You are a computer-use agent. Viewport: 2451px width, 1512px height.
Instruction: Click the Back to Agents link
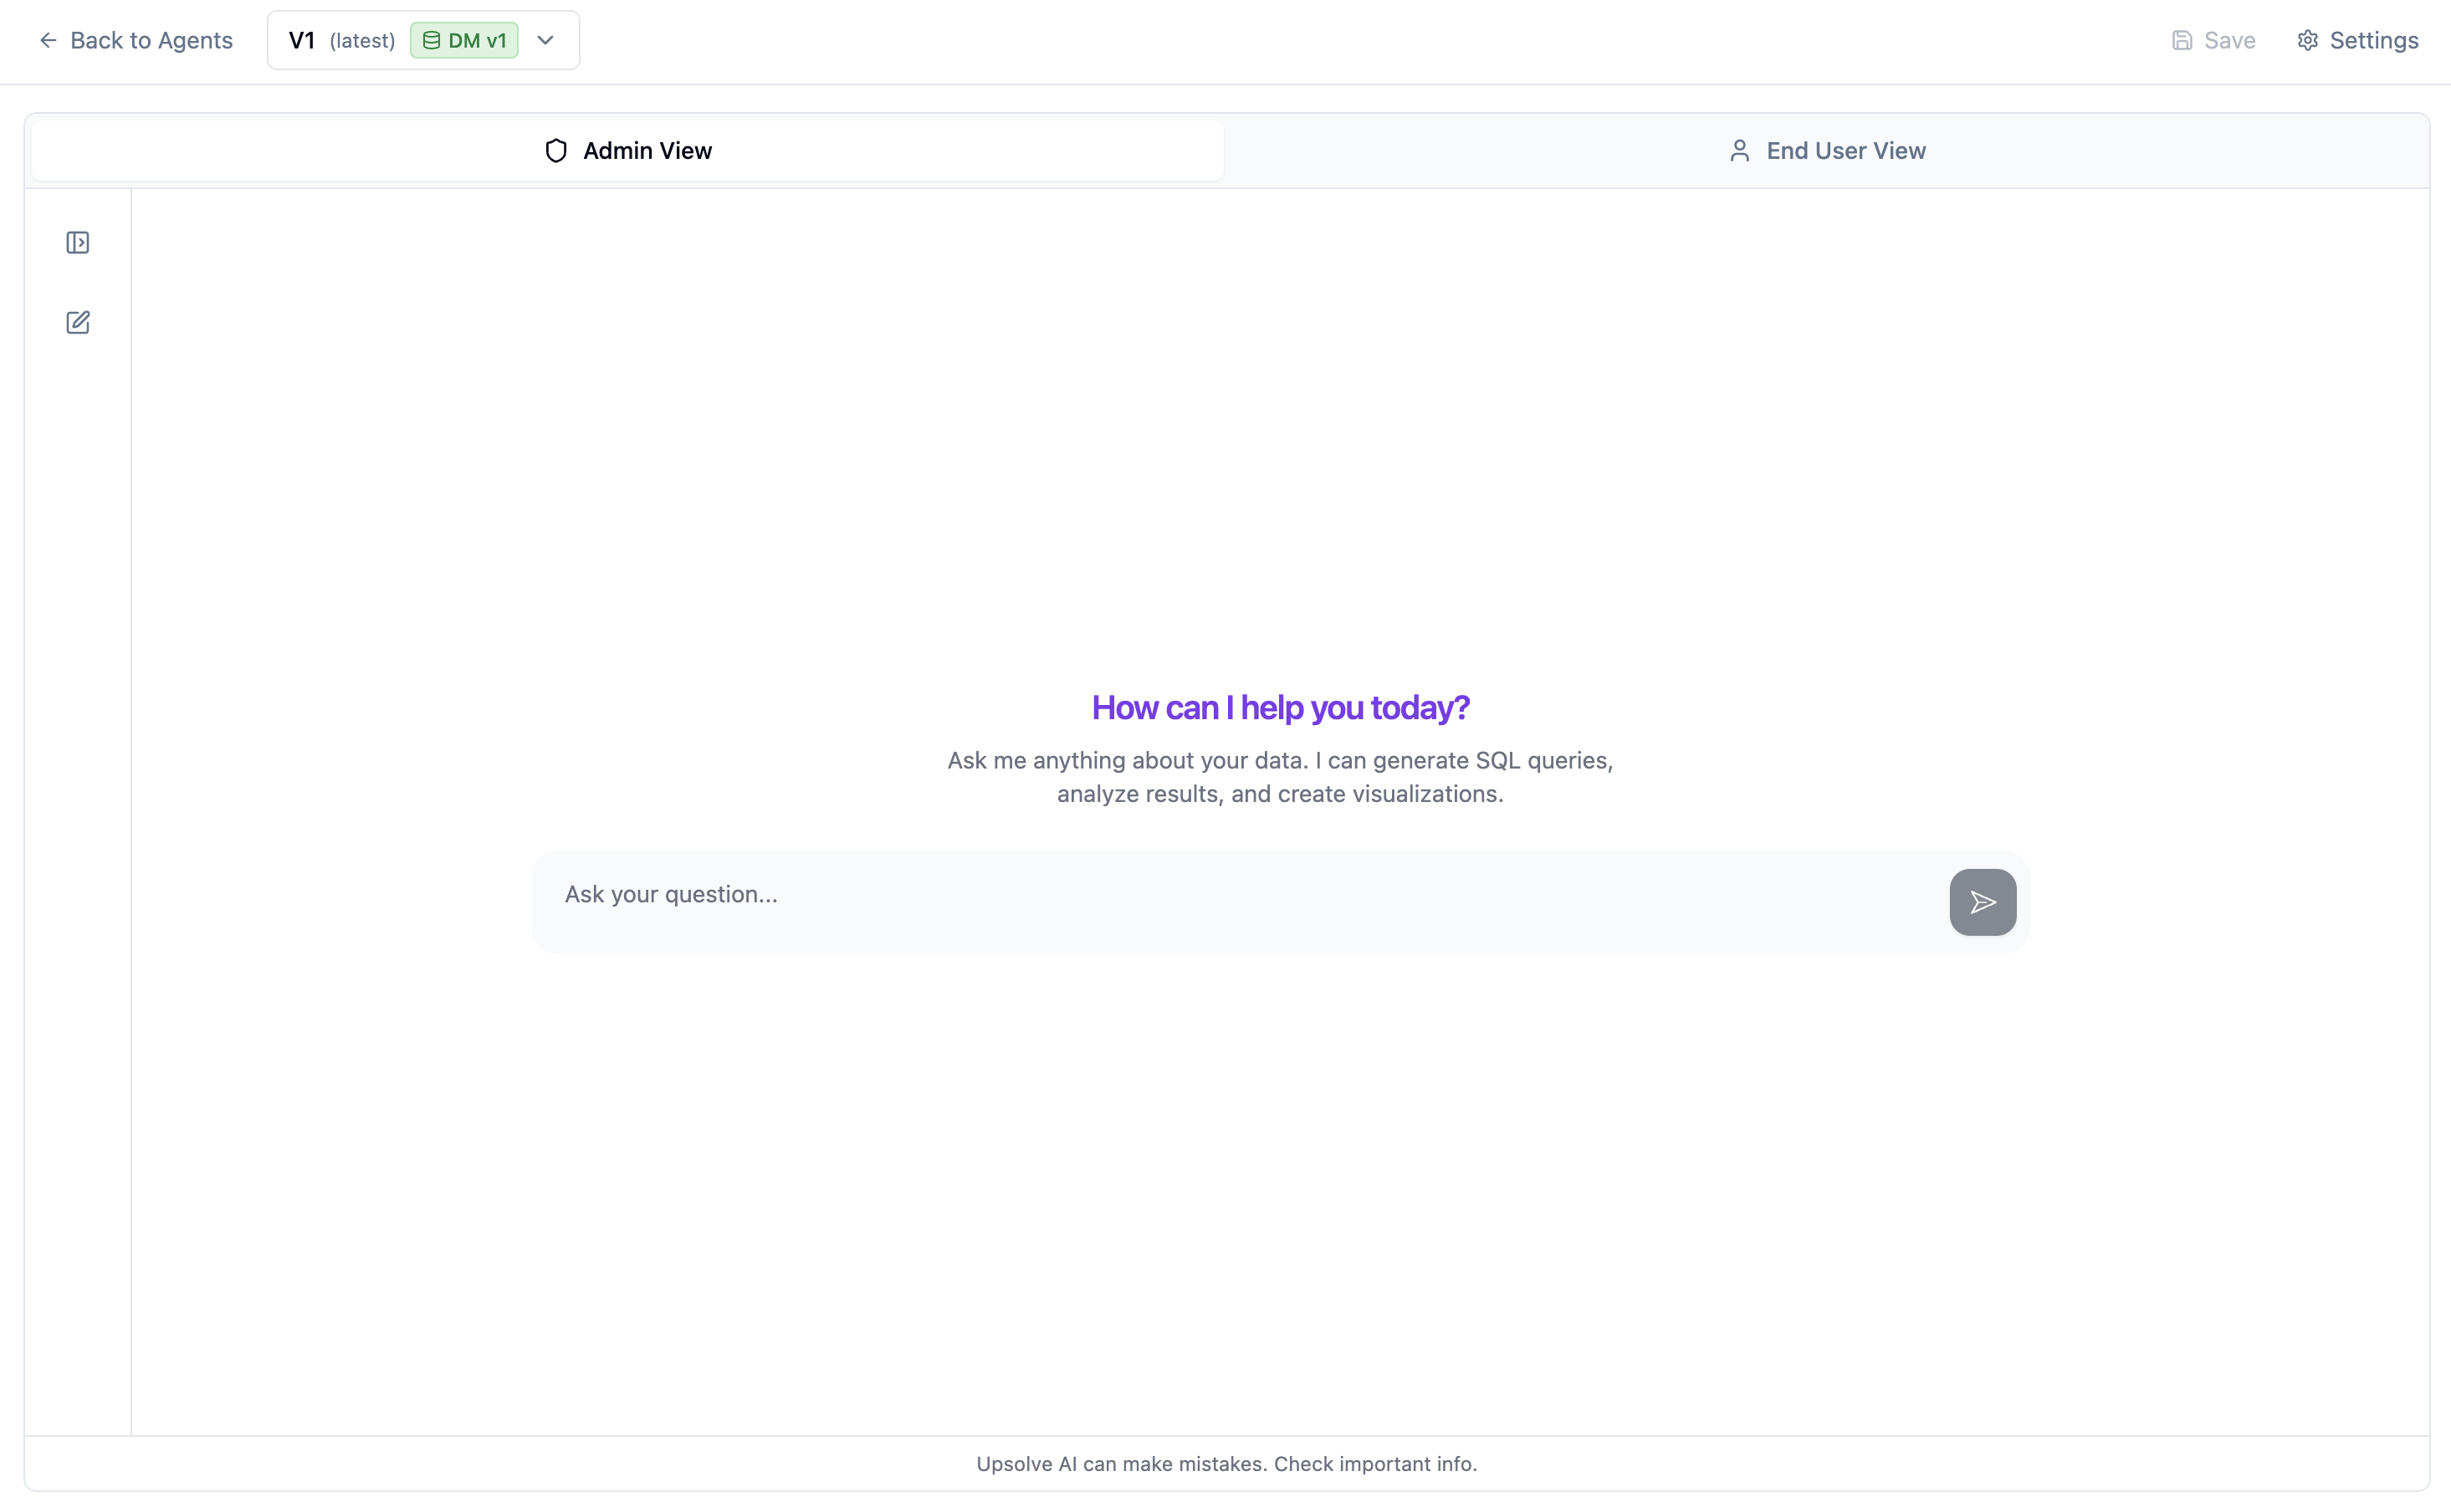pos(151,40)
